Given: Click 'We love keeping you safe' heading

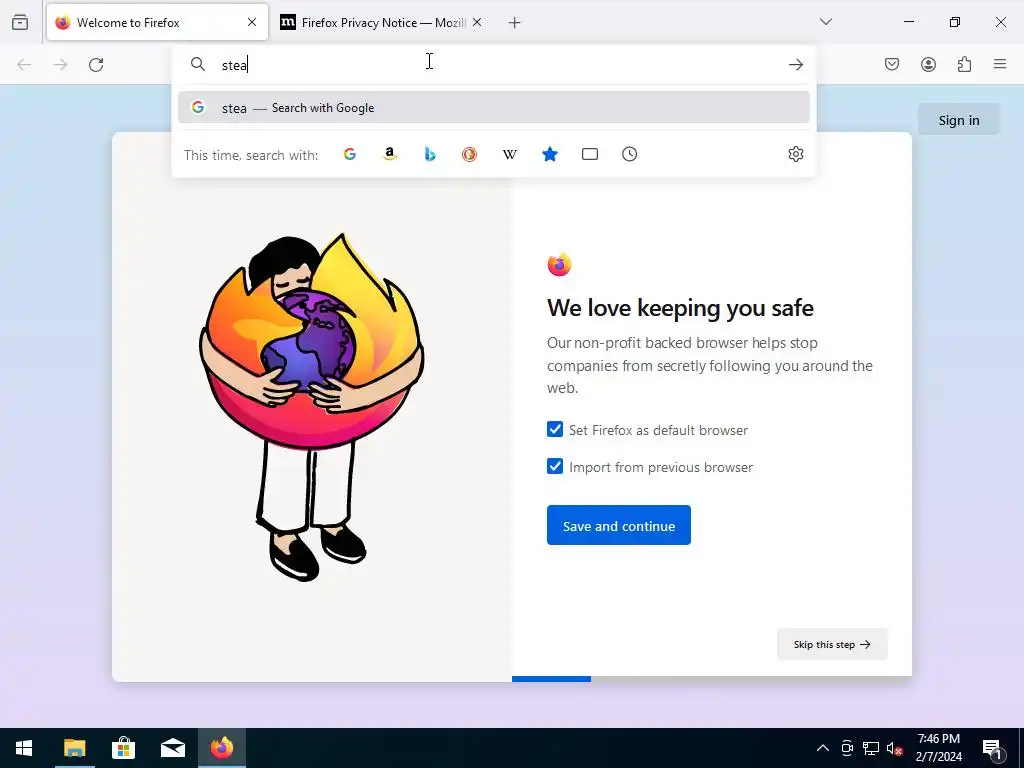Looking at the screenshot, I should point(680,308).
